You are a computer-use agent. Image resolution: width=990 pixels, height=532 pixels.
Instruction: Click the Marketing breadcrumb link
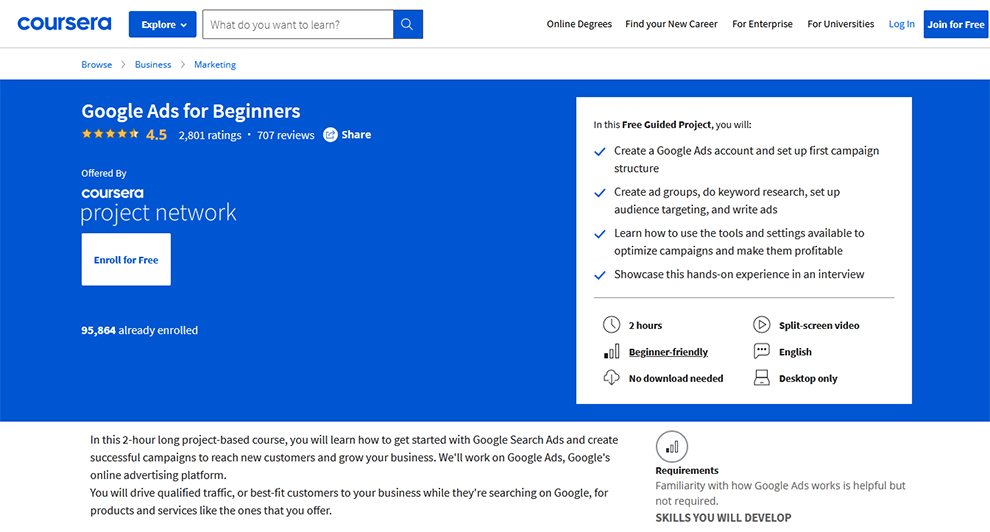point(215,65)
